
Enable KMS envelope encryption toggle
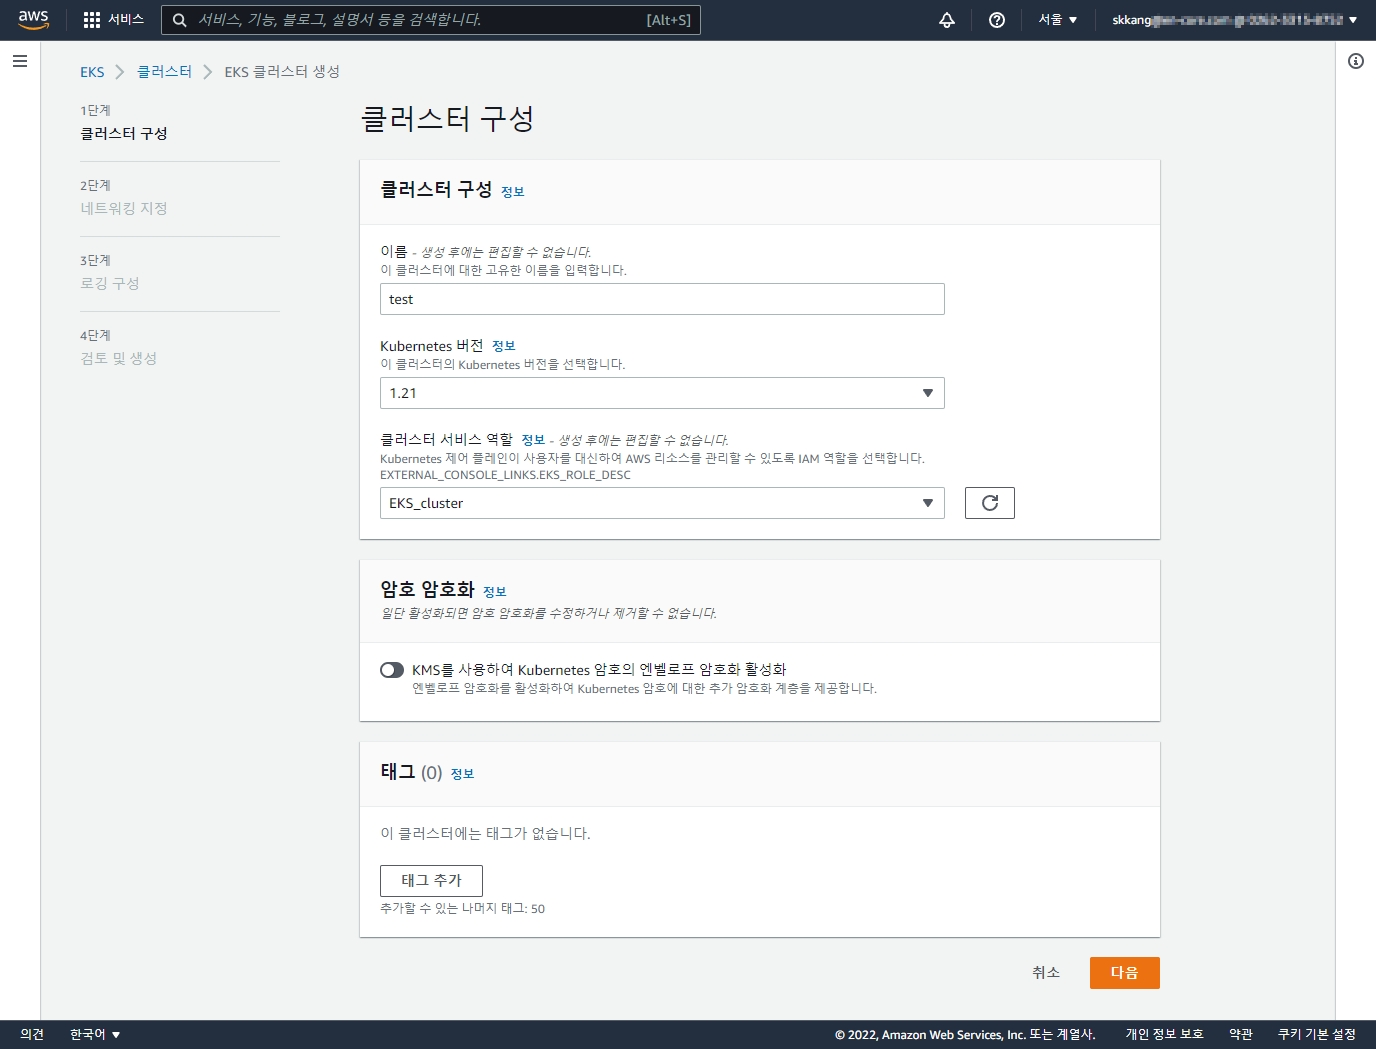click(392, 670)
